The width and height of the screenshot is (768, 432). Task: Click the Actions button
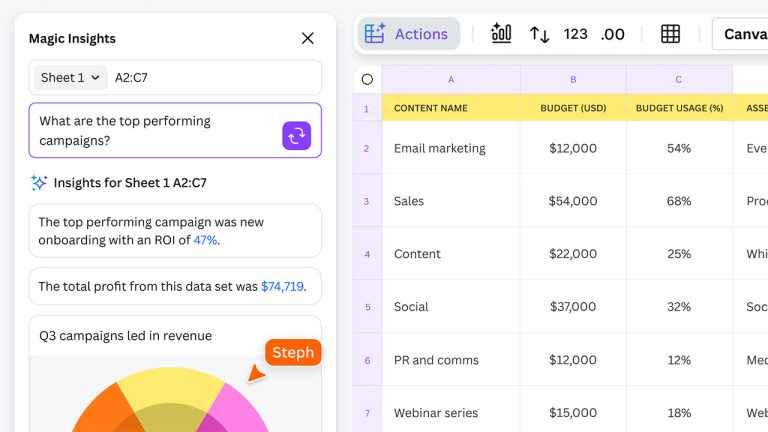(x=408, y=34)
